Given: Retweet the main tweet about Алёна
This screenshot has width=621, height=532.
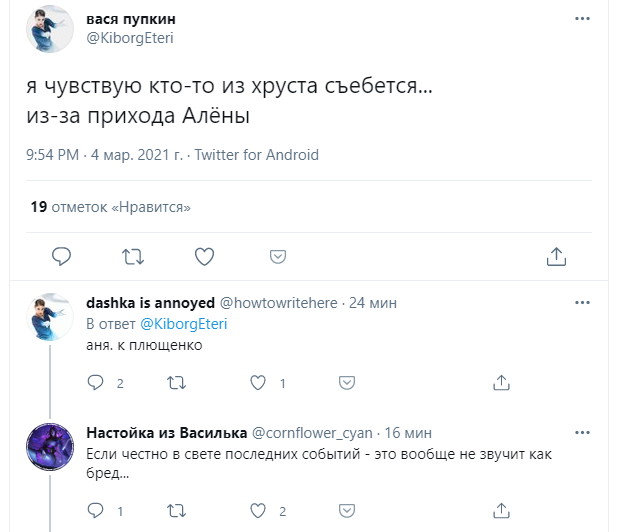Looking at the screenshot, I should [132, 256].
